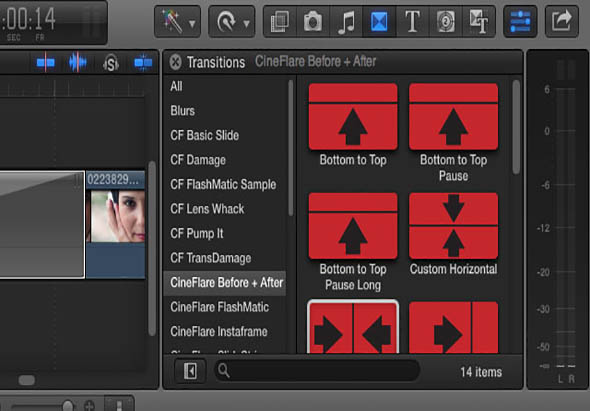
Task: Click the timeline vertical scrollbar
Action: 152,248
